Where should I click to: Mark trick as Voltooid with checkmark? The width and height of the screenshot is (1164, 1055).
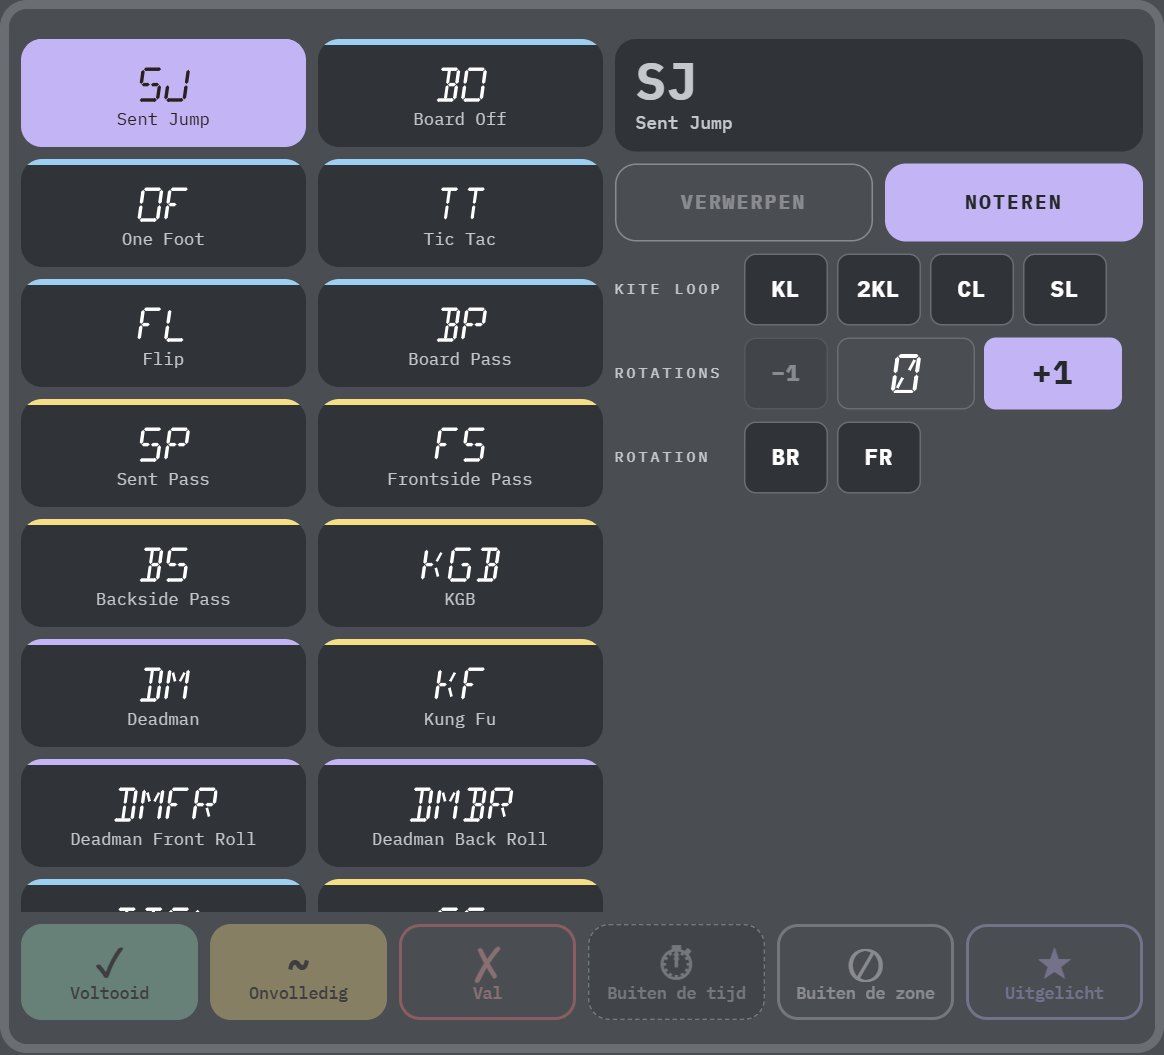110,972
